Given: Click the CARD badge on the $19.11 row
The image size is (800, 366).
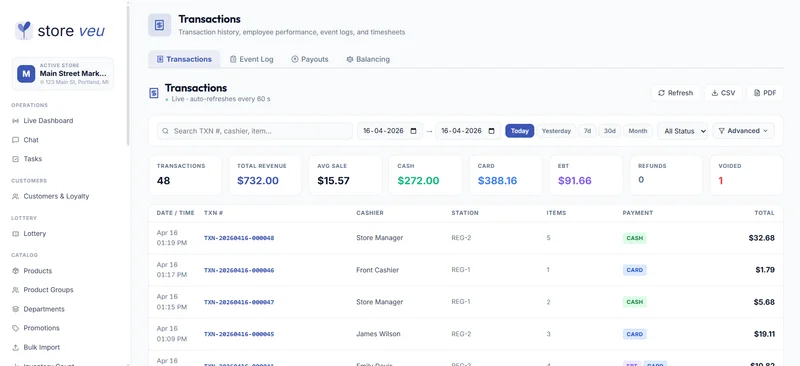Looking at the screenshot, I should pyautogui.click(x=635, y=334).
